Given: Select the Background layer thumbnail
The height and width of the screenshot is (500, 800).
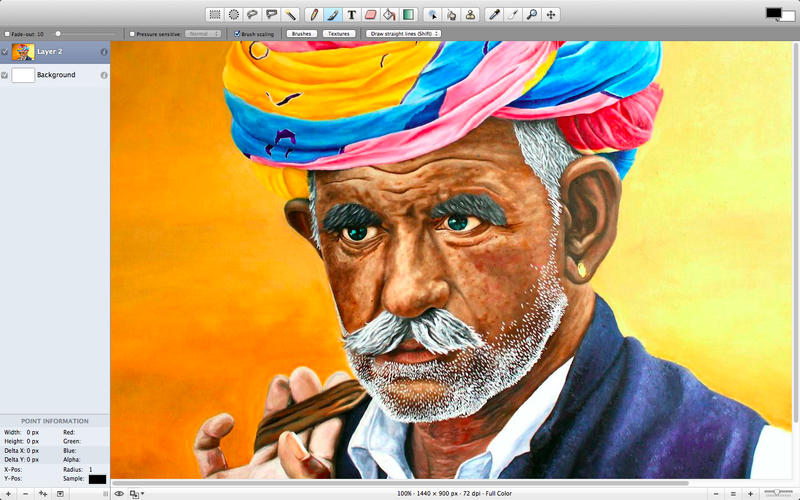Looking at the screenshot, I should 23,75.
